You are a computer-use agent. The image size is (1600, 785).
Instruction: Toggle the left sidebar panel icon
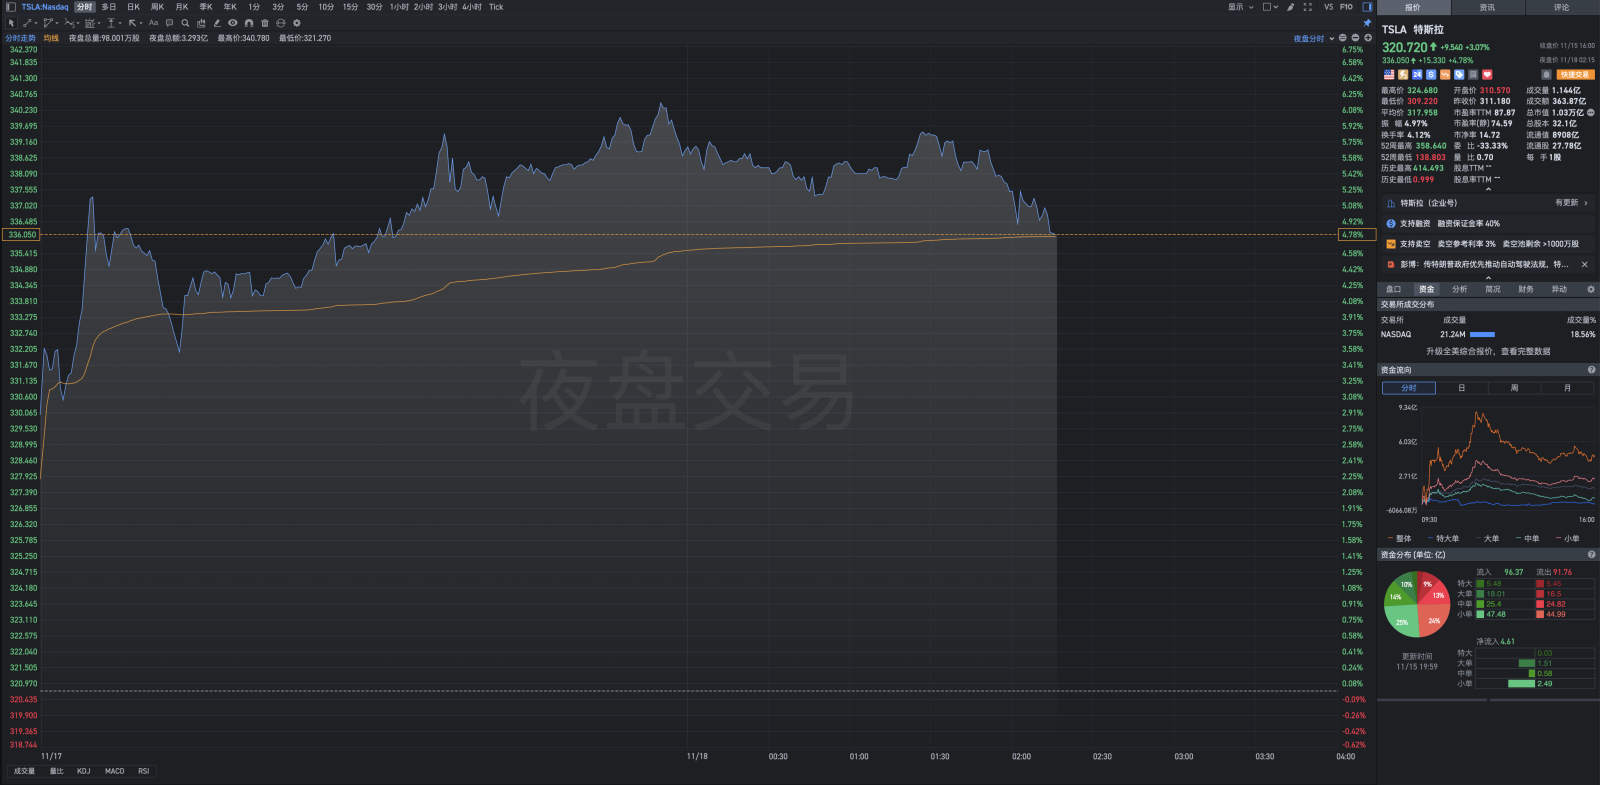pyautogui.click(x=11, y=7)
